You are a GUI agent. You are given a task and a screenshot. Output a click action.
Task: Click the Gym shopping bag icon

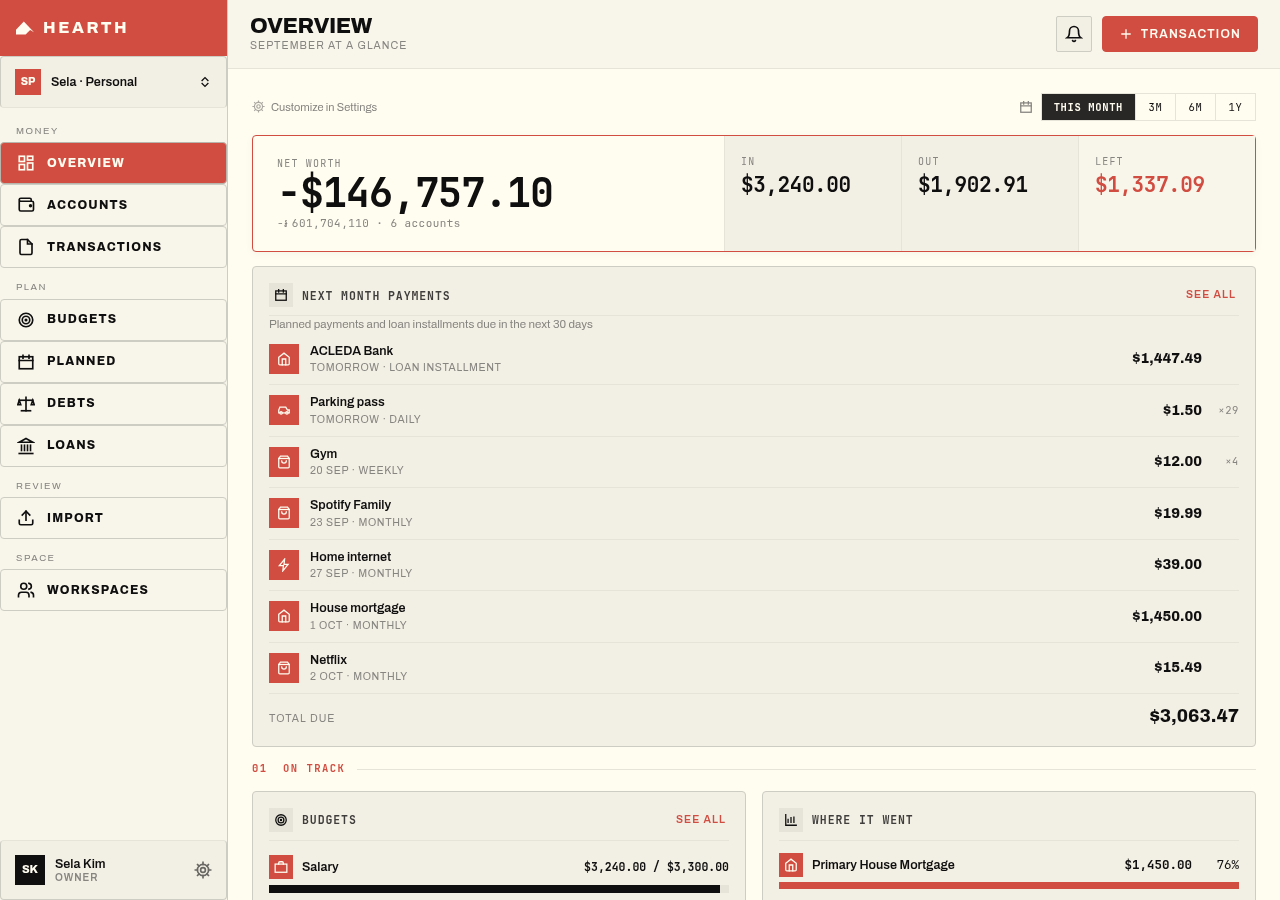point(284,462)
